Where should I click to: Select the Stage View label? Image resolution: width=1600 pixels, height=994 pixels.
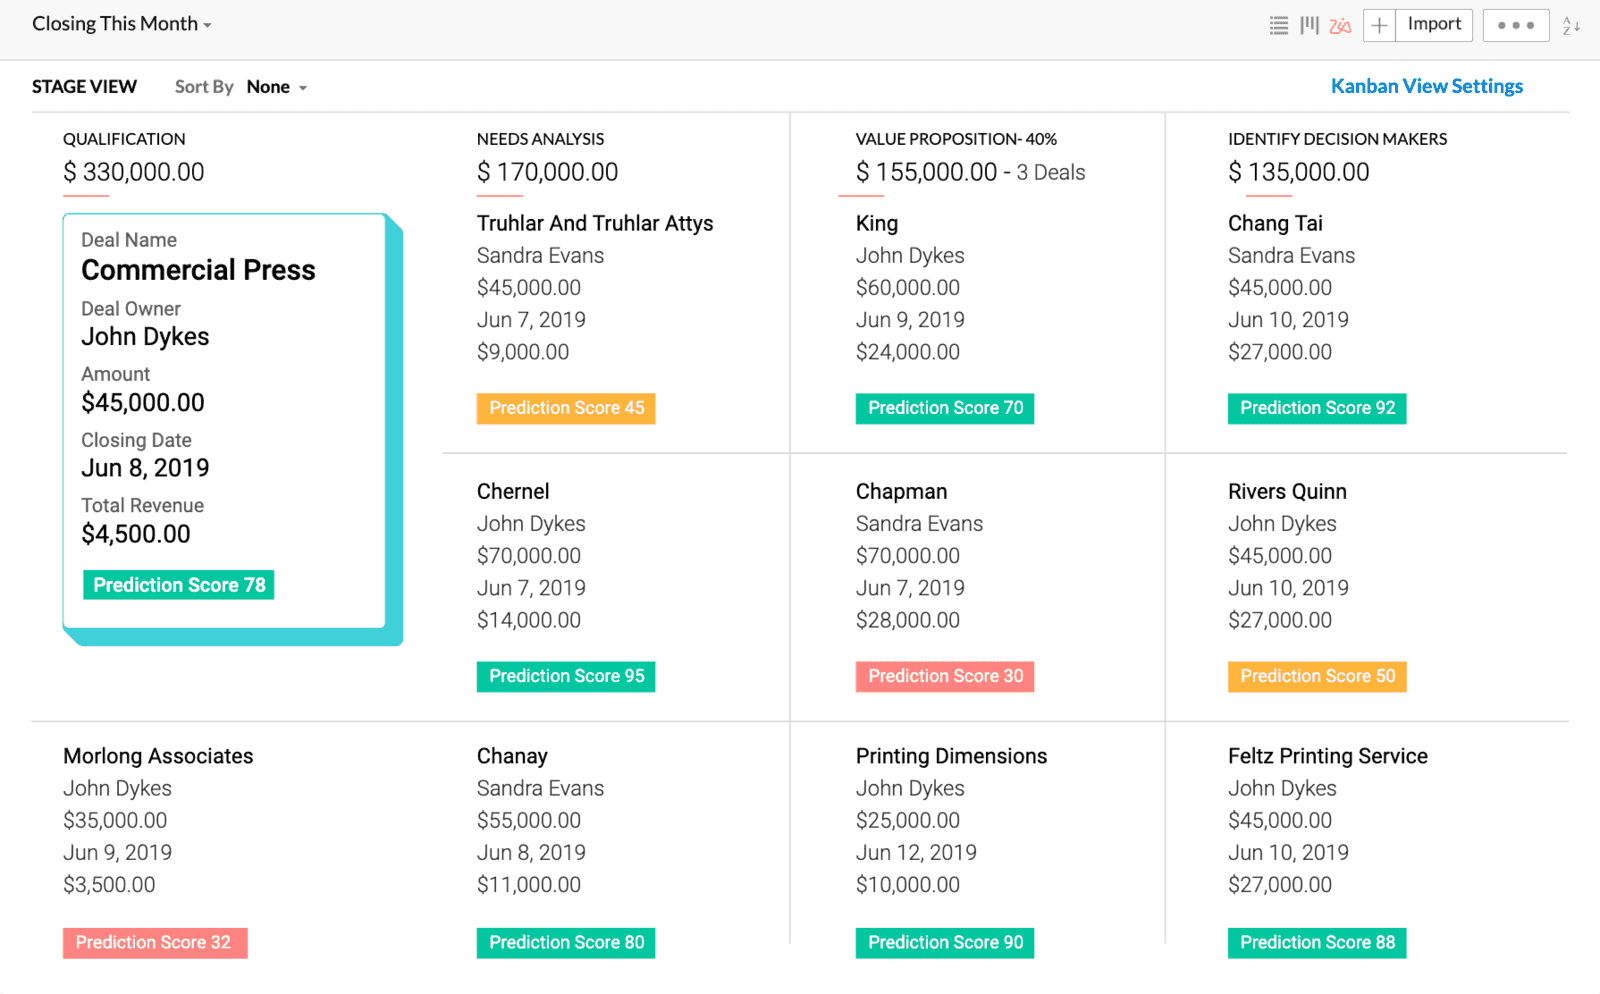click(x=84, y=87)
